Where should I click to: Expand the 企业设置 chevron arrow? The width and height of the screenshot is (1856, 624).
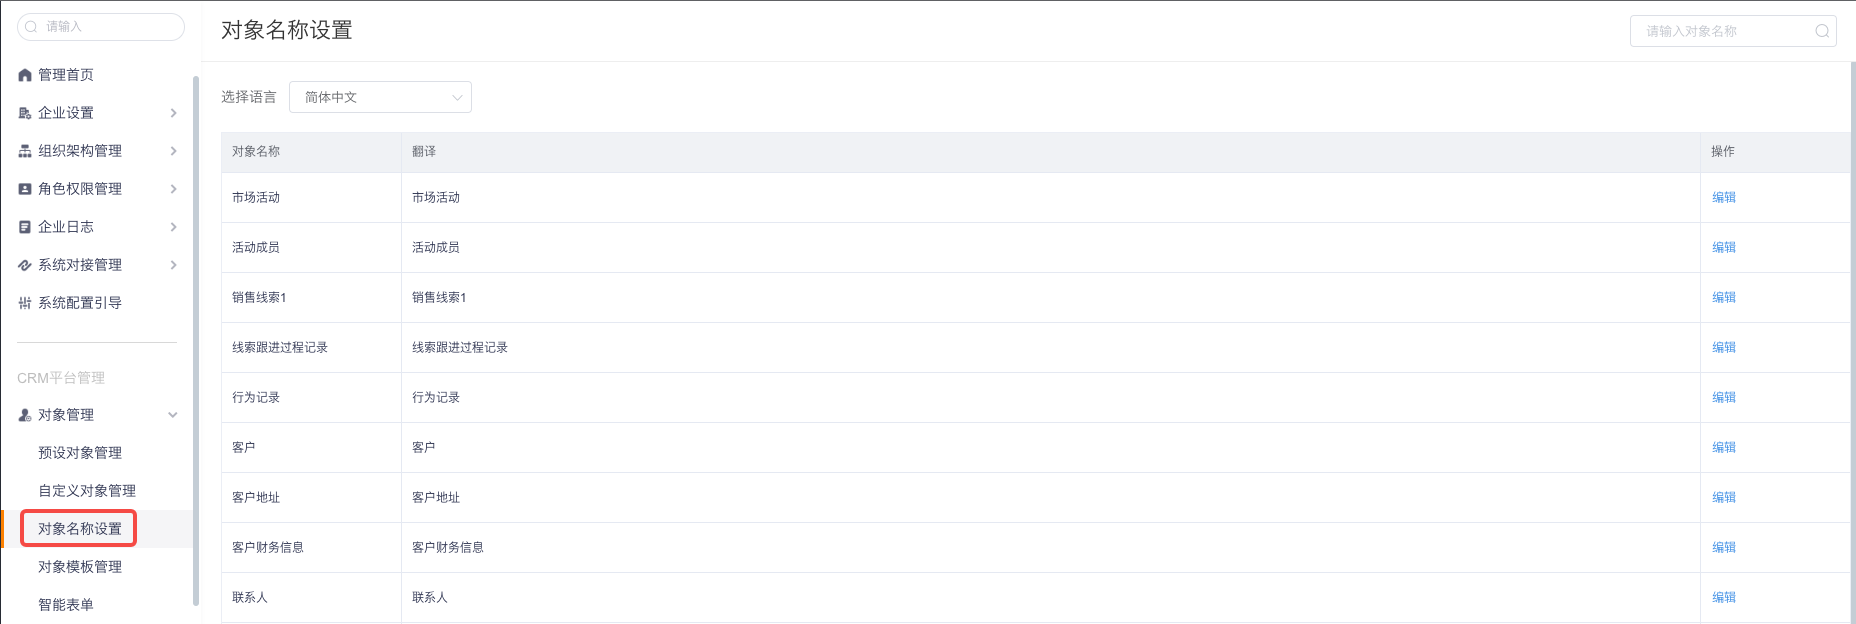pyautogui.click(x=173, y=113)
